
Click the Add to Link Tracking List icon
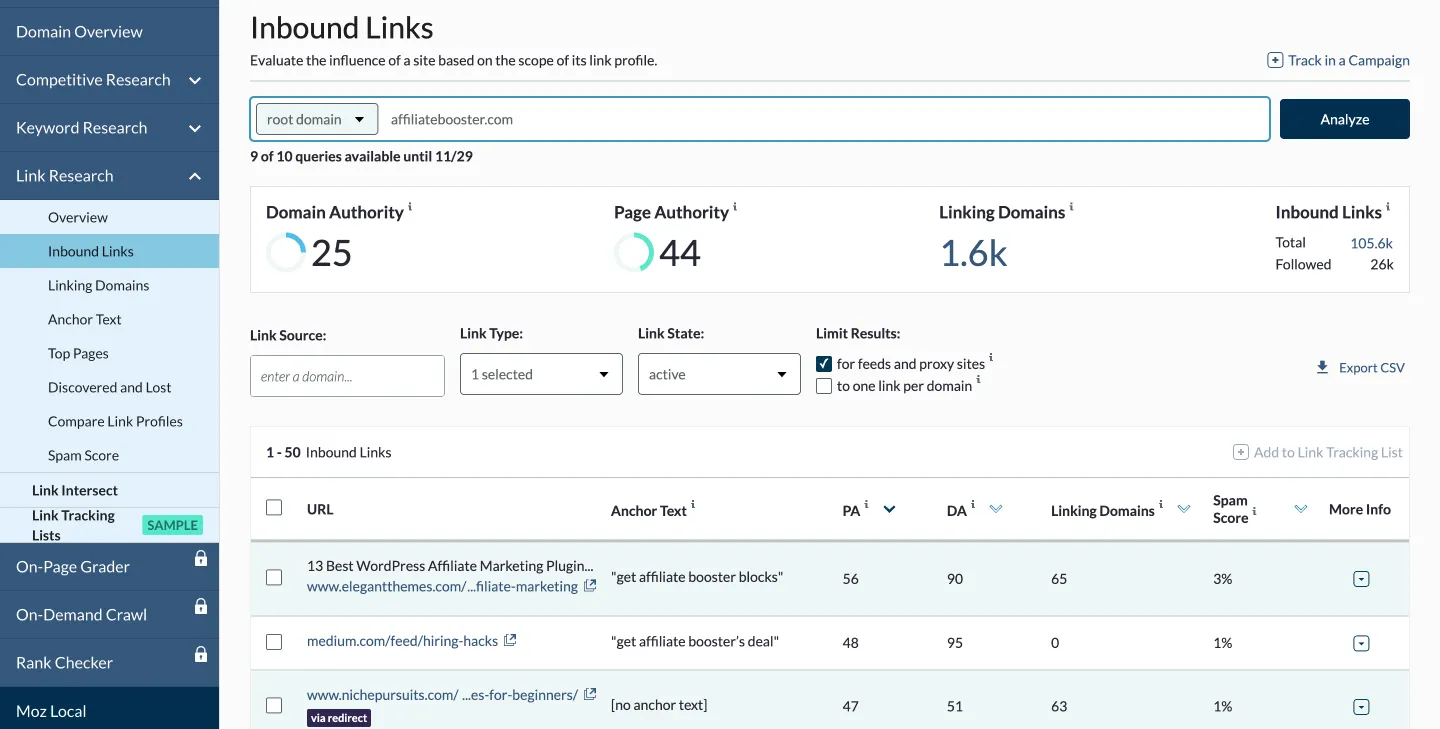1239,452
